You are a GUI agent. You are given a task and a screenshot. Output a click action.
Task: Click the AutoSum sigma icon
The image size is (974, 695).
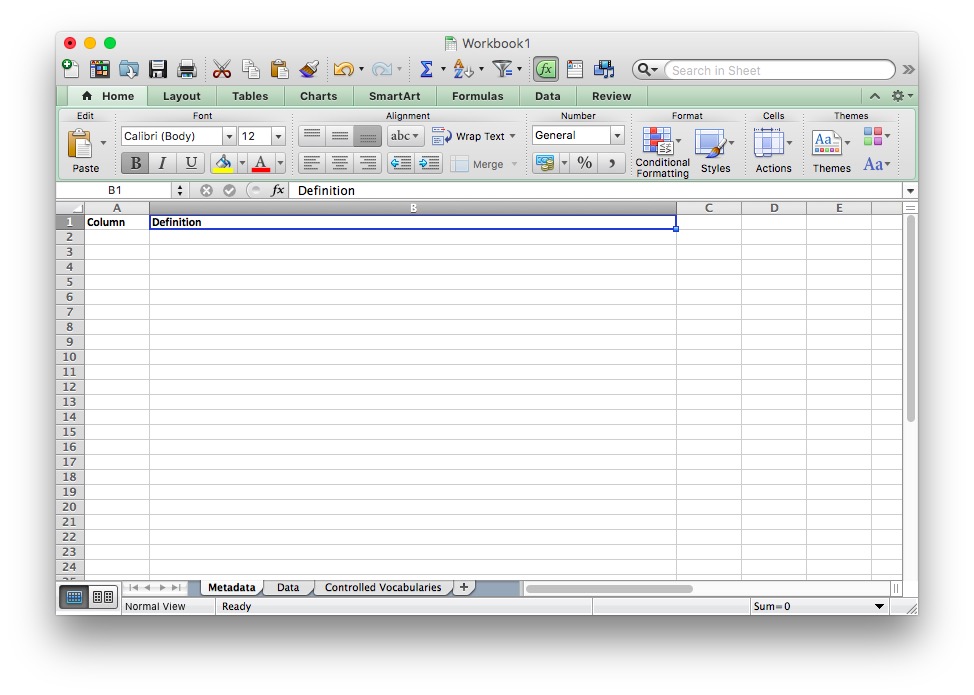(x=426, y=69)
